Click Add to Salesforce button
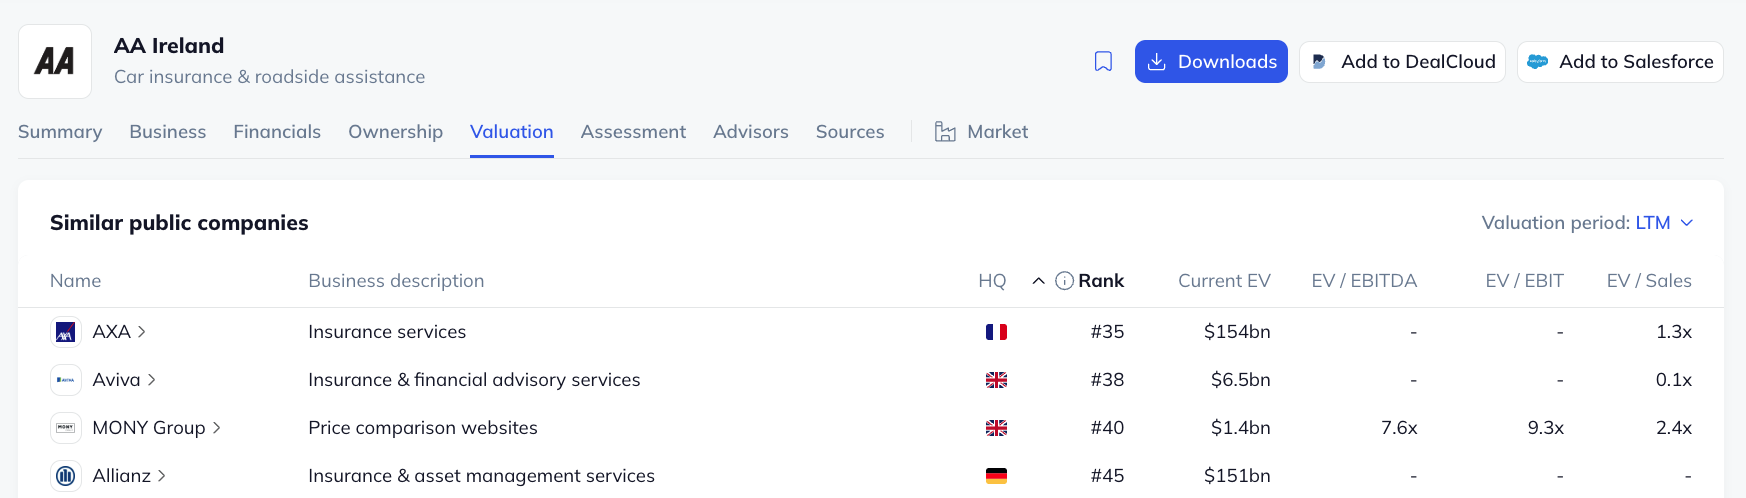 pos(1620,62)
